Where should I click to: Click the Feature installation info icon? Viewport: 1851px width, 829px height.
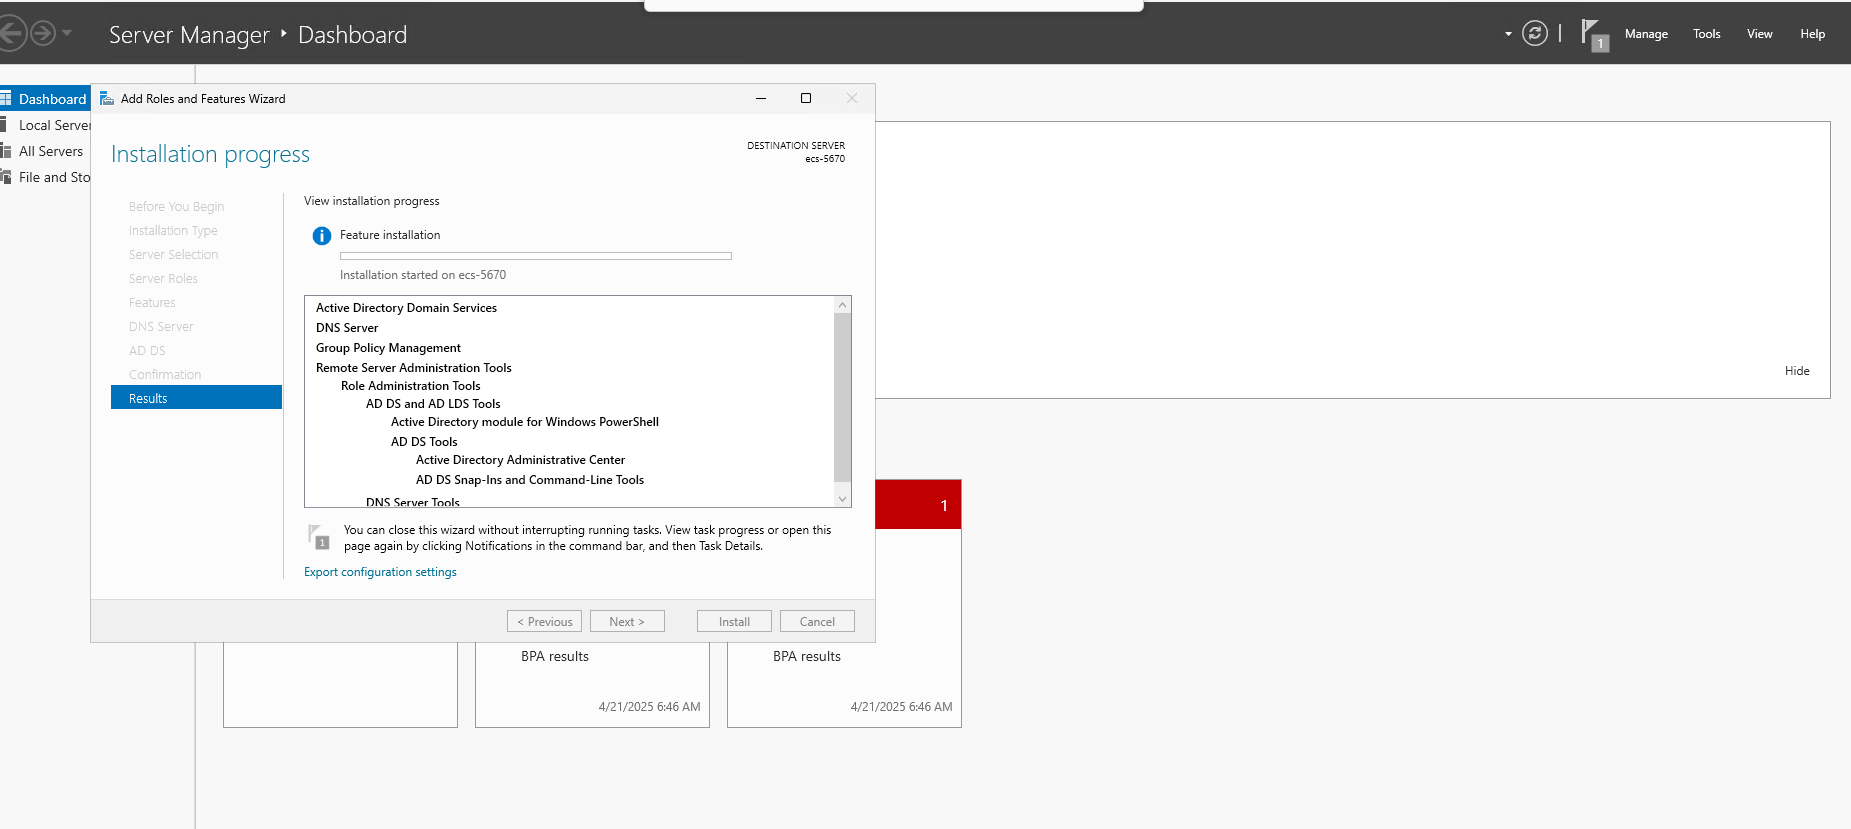coord(321,236)
